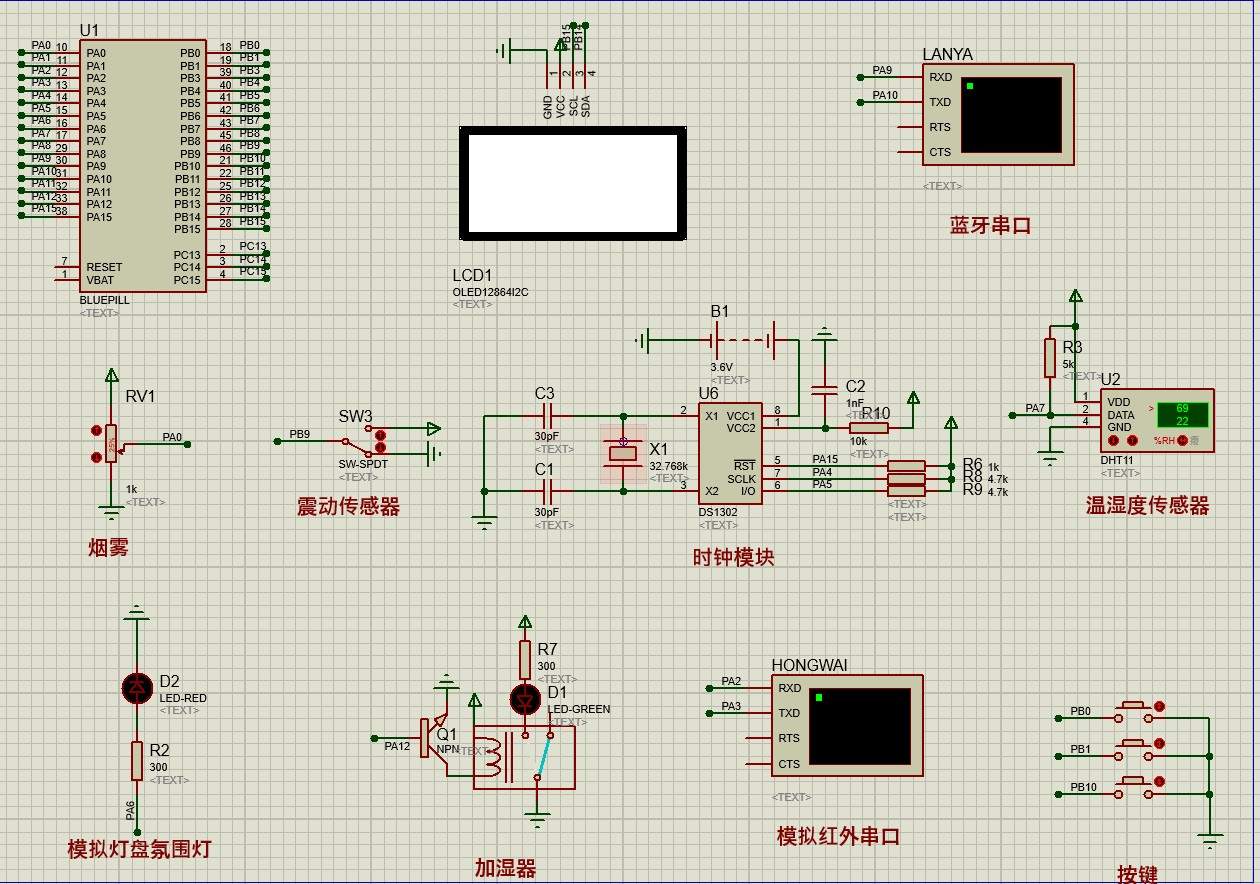Image resolution: width=1260 pixels, height=884 pixels.
Task: Click the 按键 label
Action: tap(1137, 874)
